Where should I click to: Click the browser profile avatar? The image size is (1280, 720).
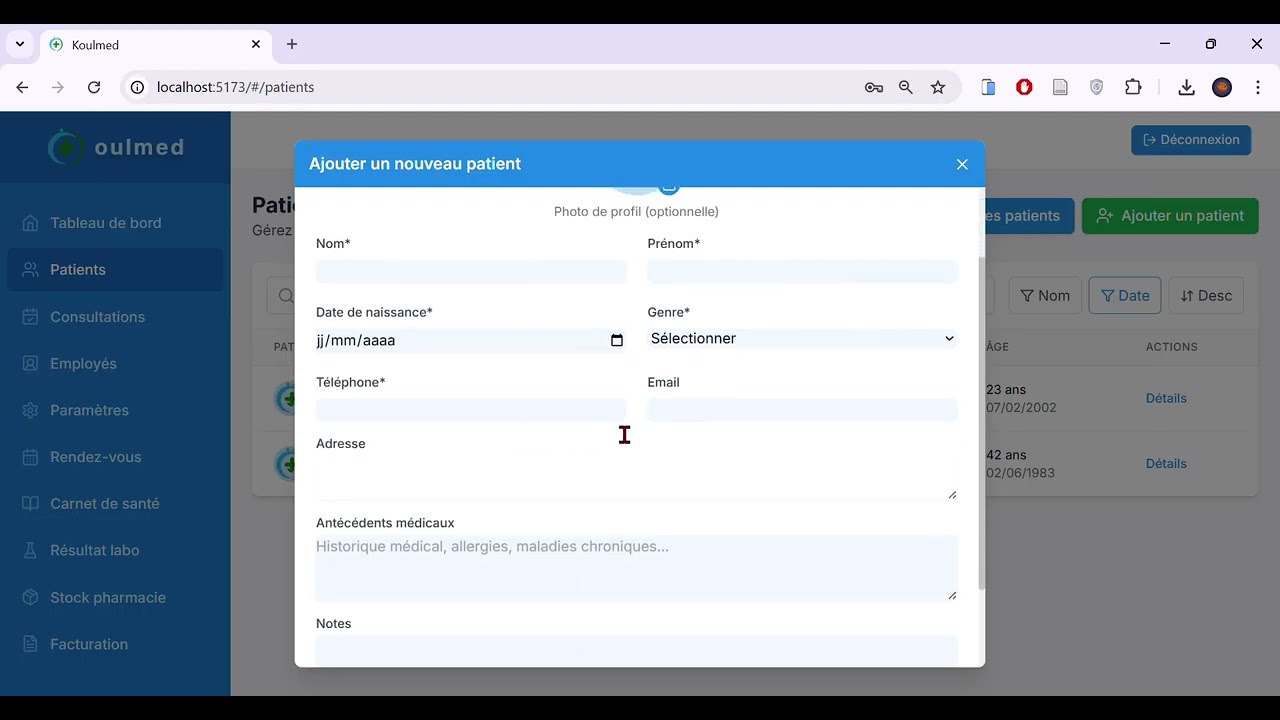(1222, 88)
